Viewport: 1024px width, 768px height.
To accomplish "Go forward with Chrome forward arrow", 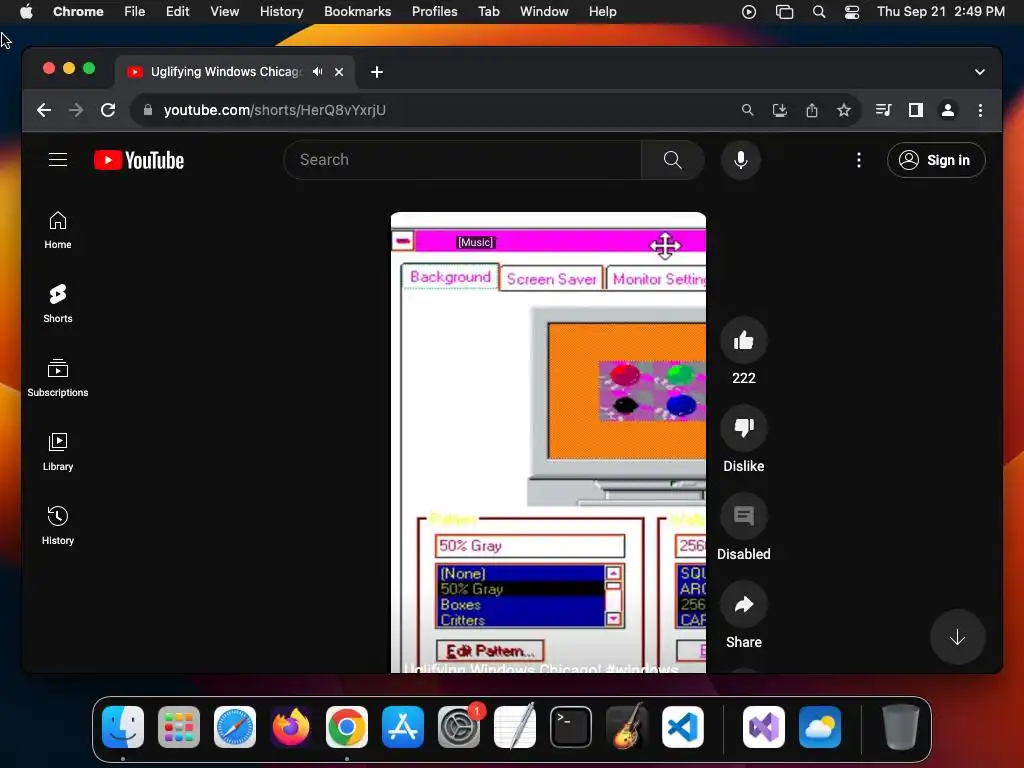I will point(76,110).
